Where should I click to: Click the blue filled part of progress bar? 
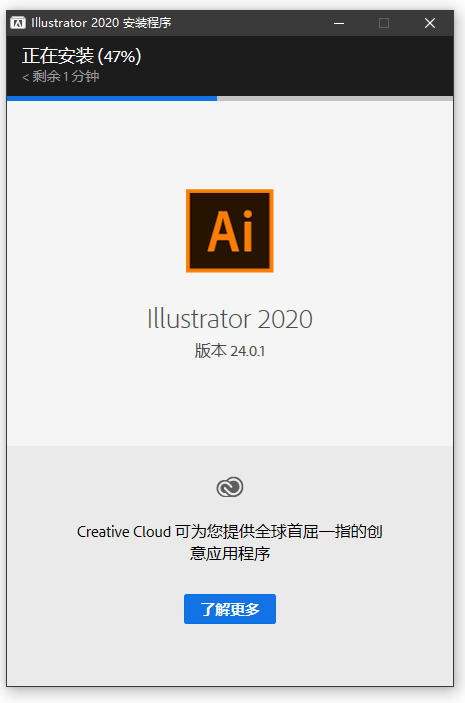point(112,98)
